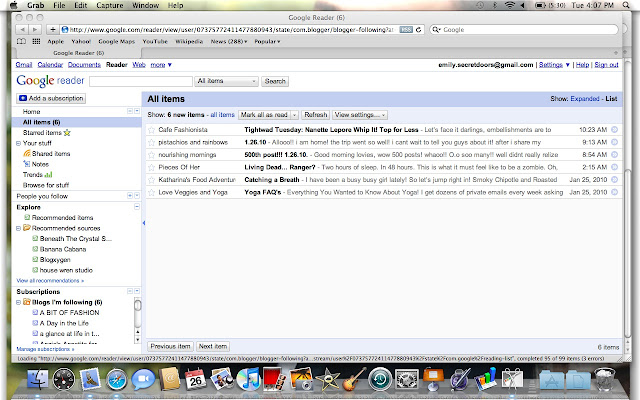Open the Manage subscriptions link

[45, 349]
